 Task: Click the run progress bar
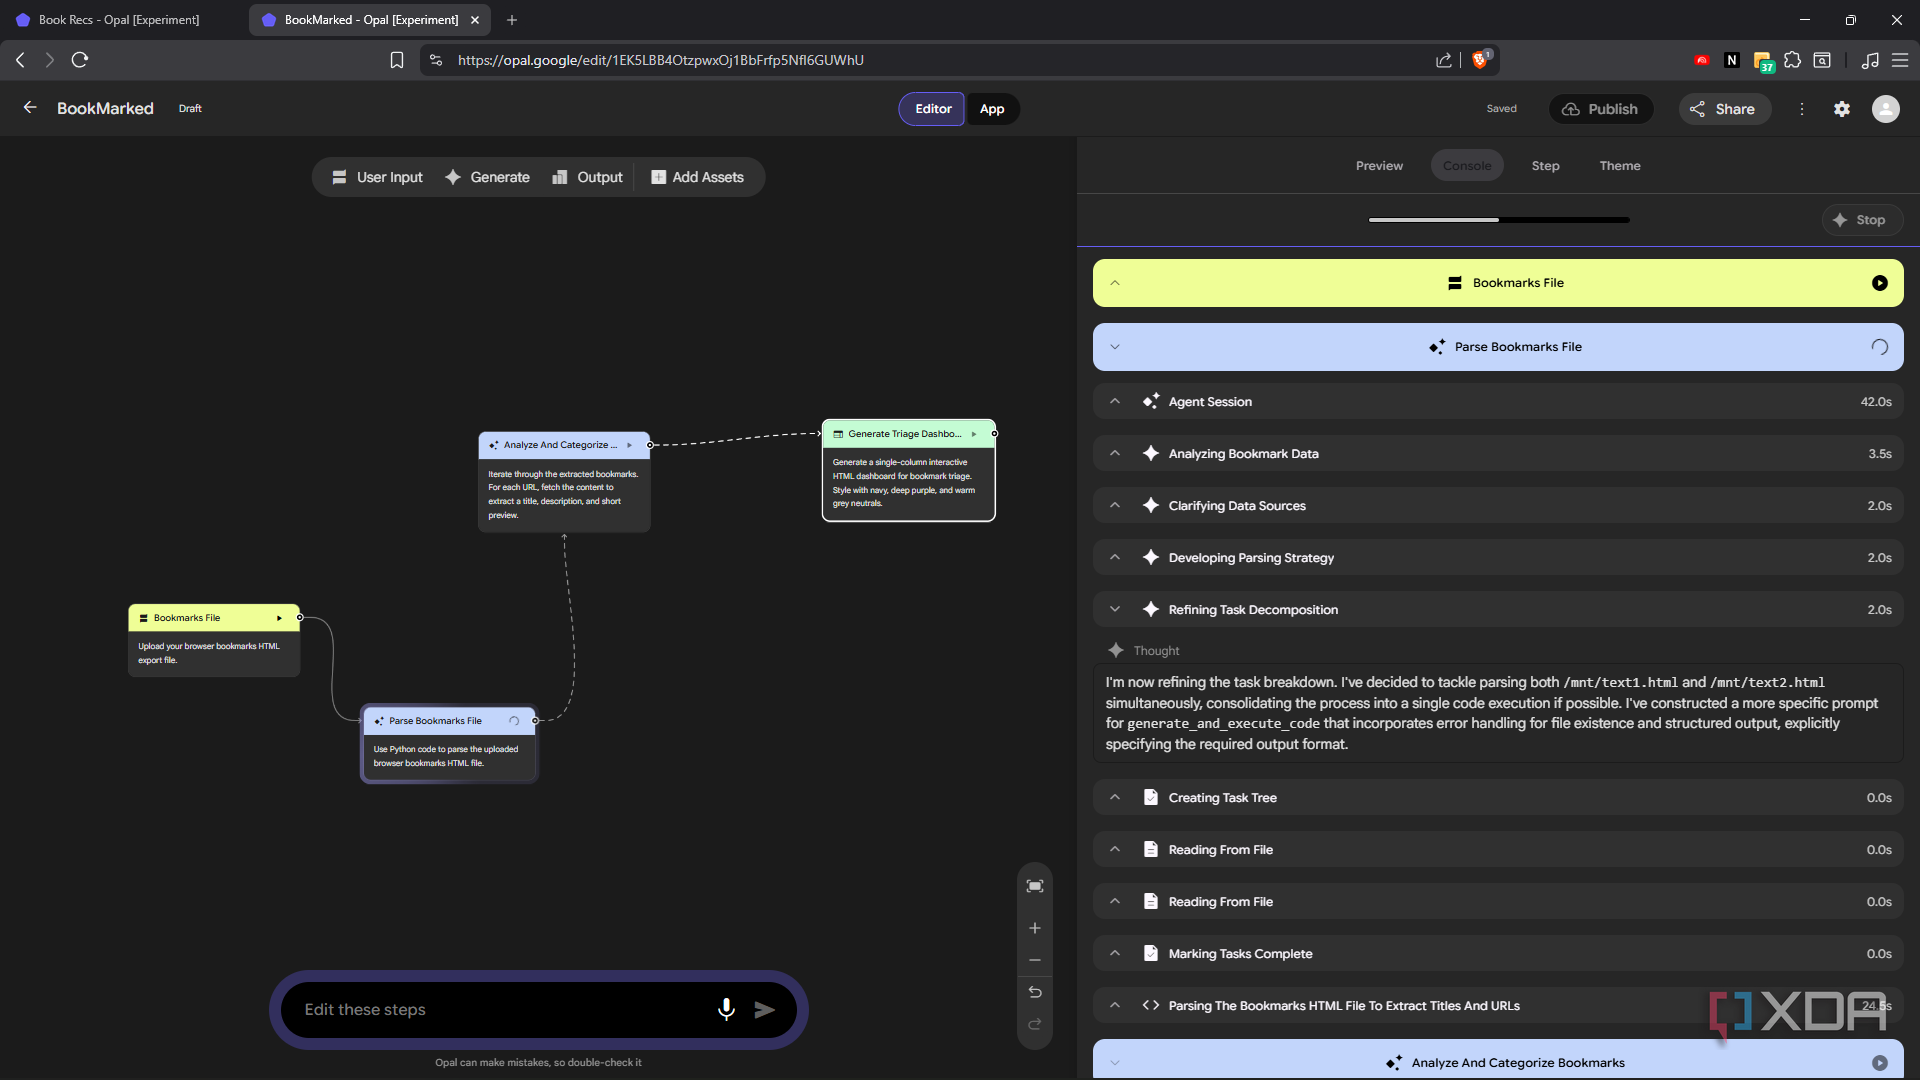tap(1499, 220)
